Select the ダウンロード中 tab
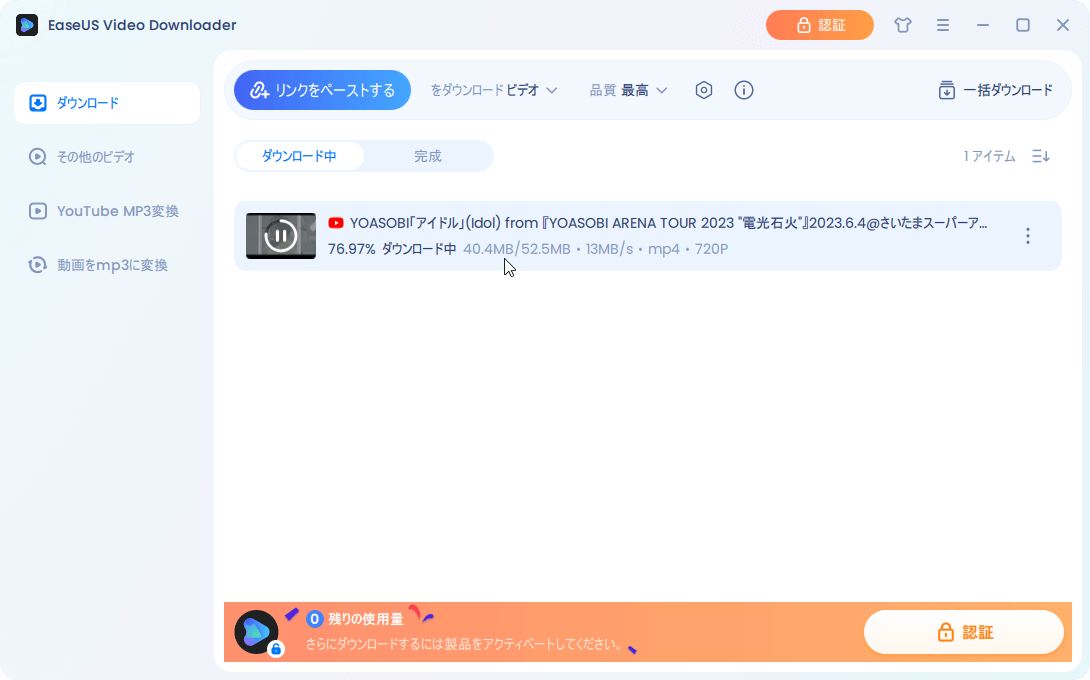This screenshot has width=1090, height=680. [299, 156]
